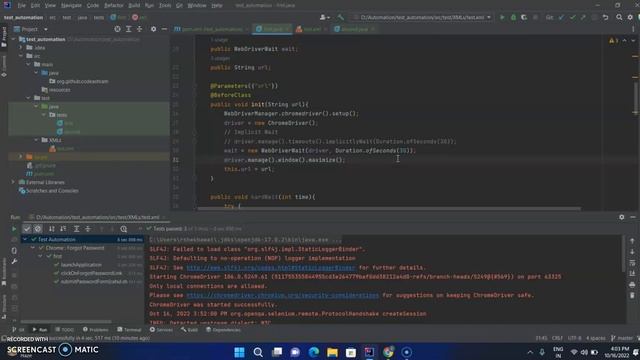Click the Build hammer icon
Viewport: 640px width, 360px height.
(340, 18)
